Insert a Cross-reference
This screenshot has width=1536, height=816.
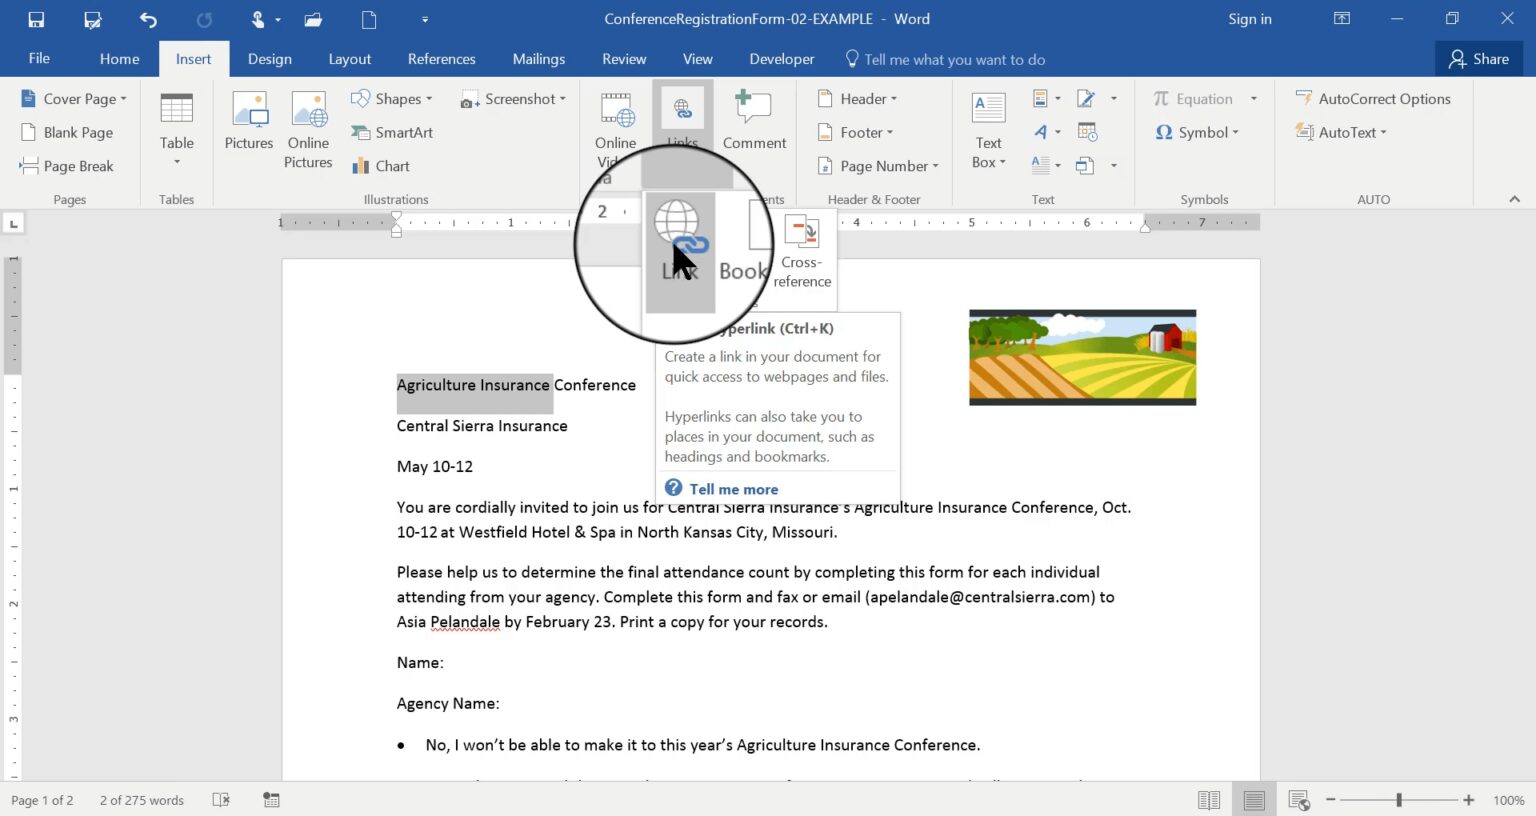[801, 250]
